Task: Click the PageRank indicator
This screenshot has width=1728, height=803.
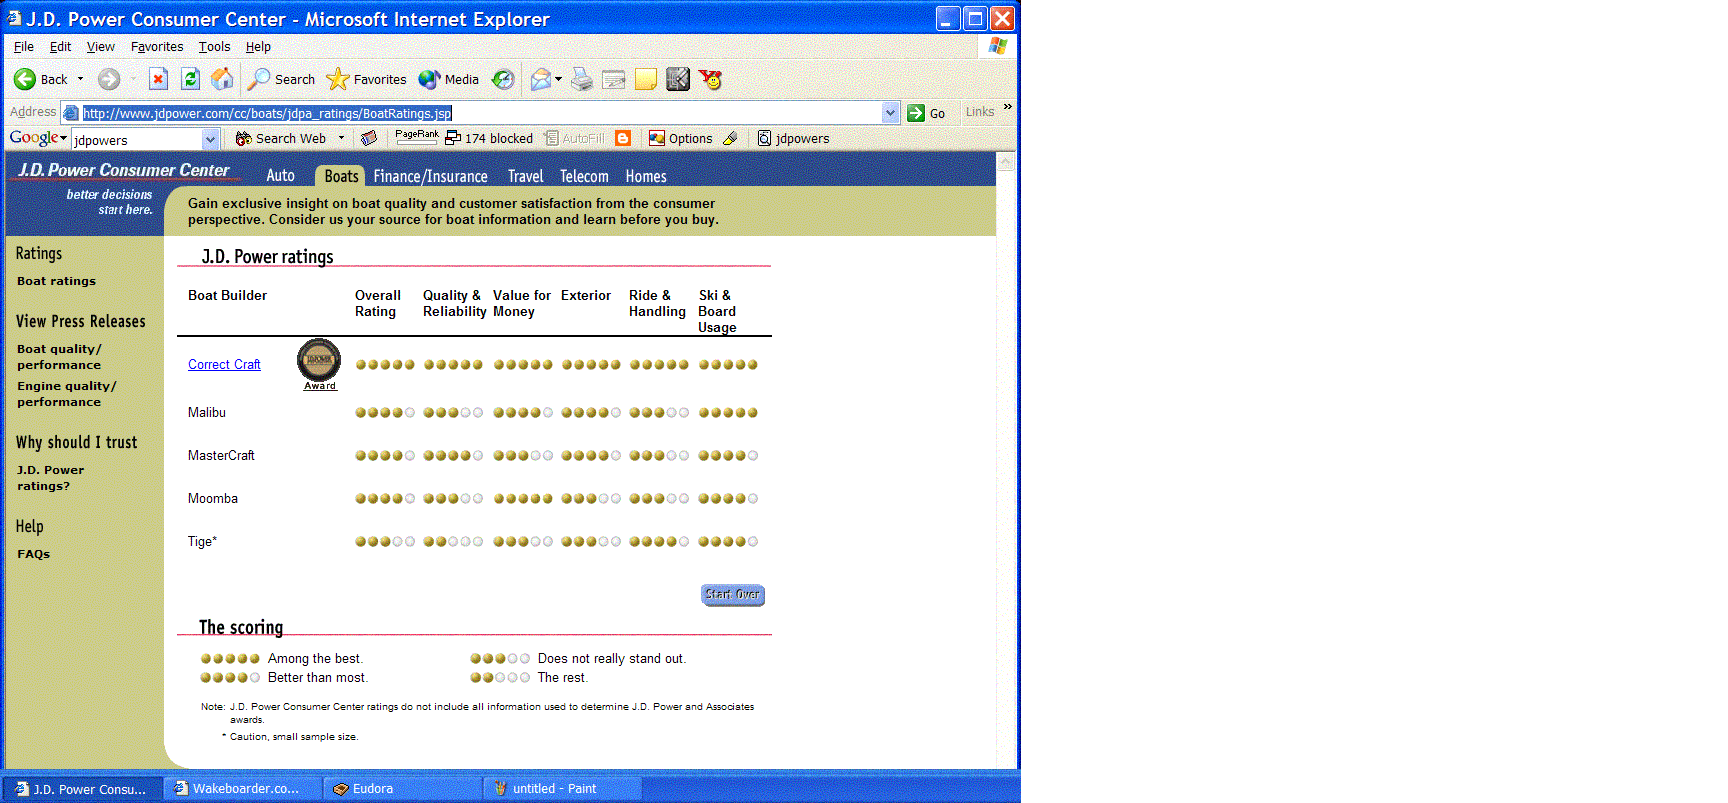Action: 417,137
